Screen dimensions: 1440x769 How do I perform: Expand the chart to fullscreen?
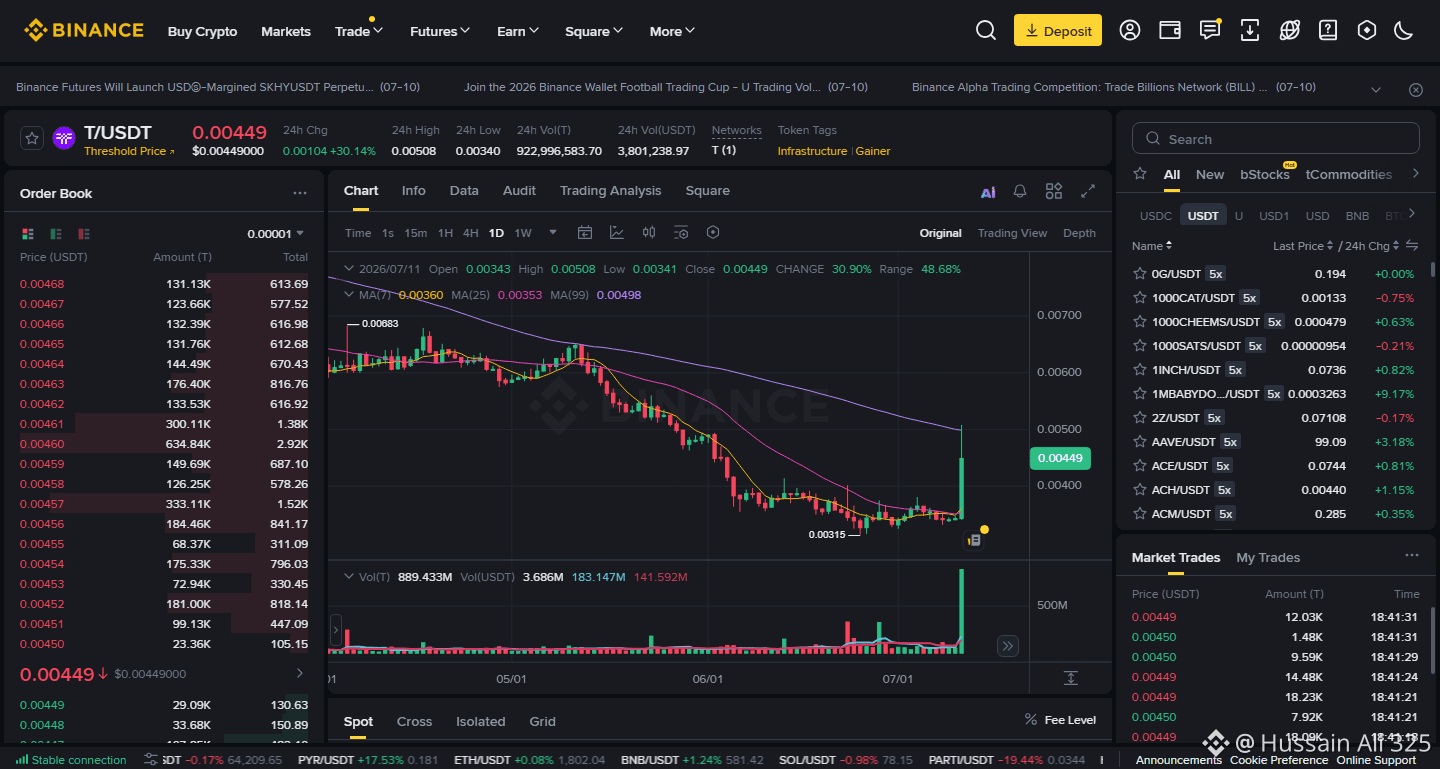pyautogui.click(x=1088, y=191)
